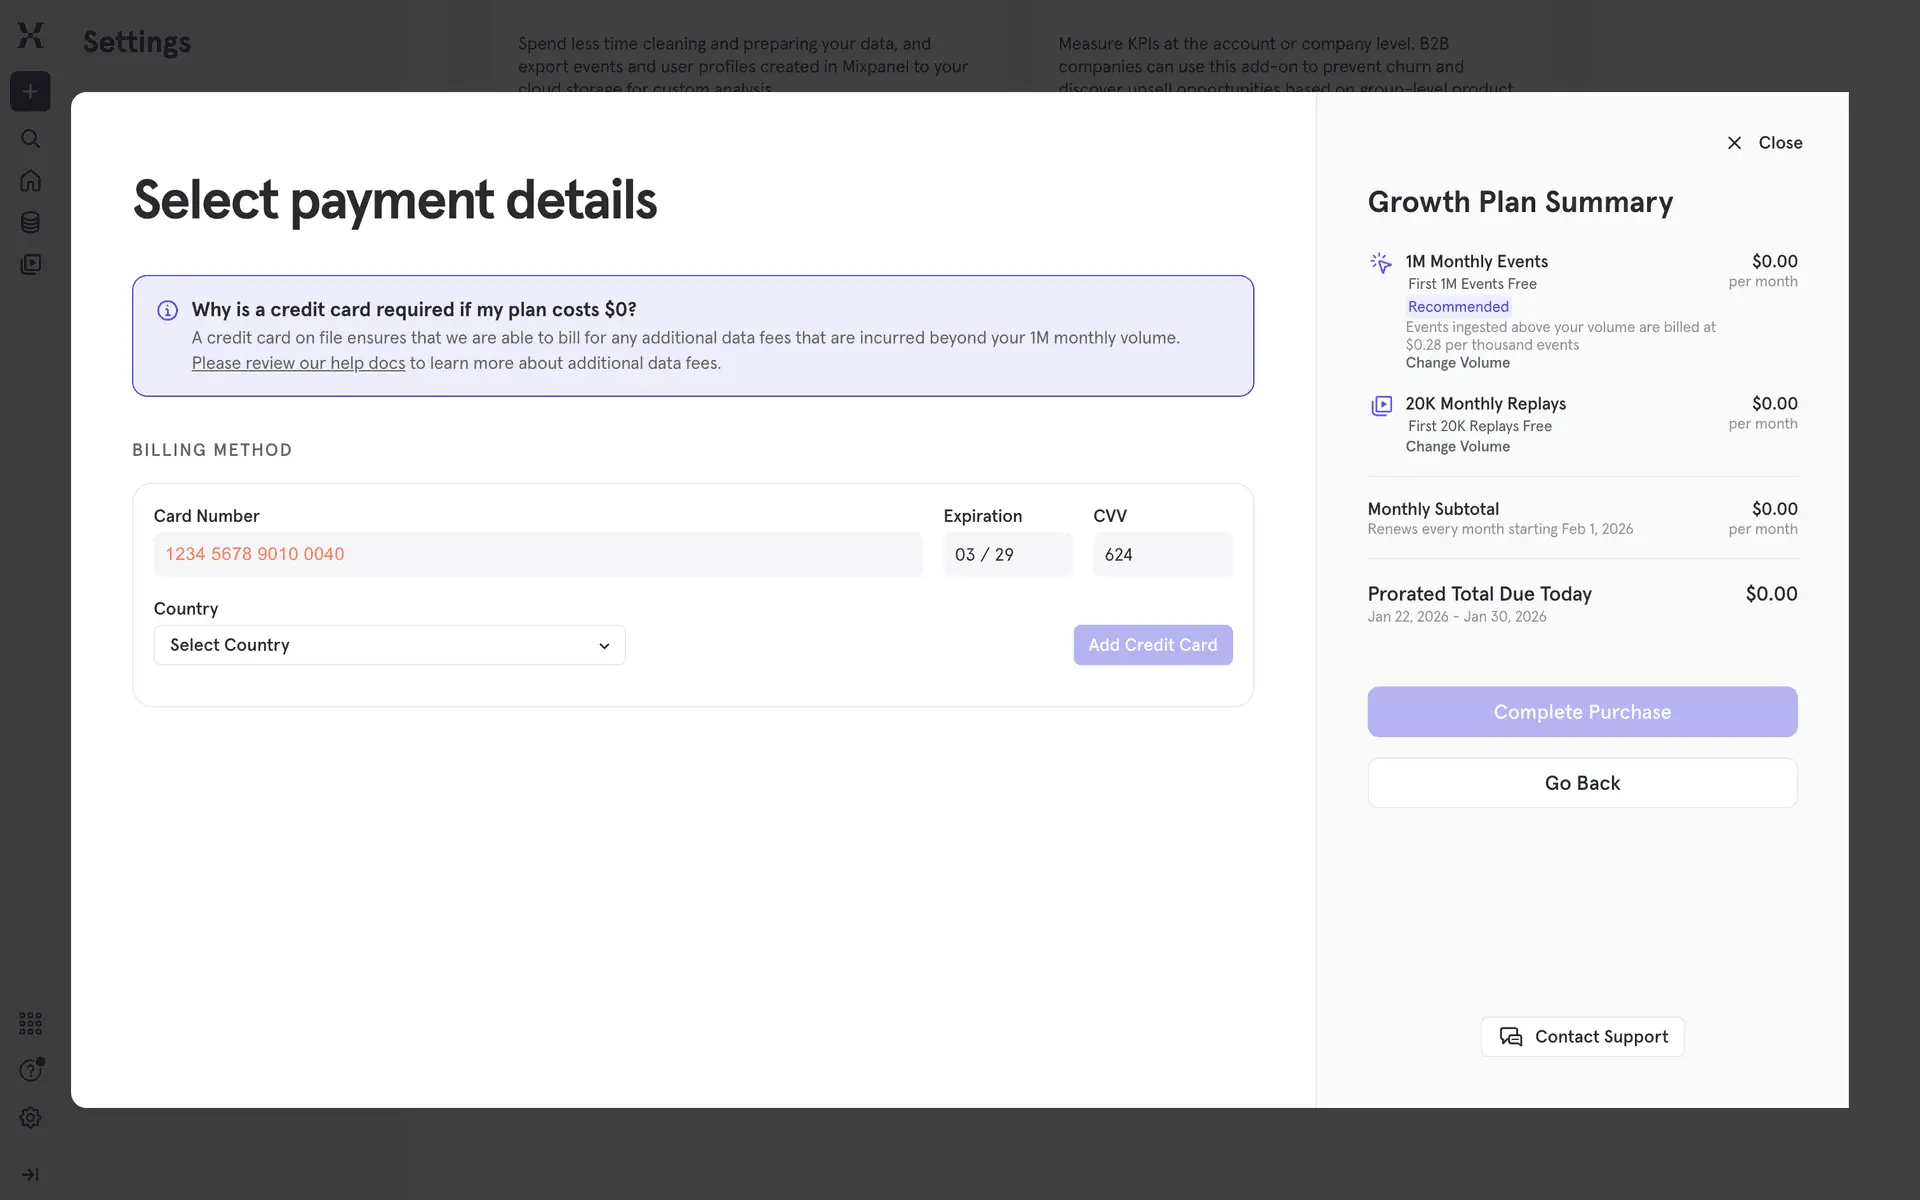
Task: Click the help question mark icon
Action: tap(30, 1071)
